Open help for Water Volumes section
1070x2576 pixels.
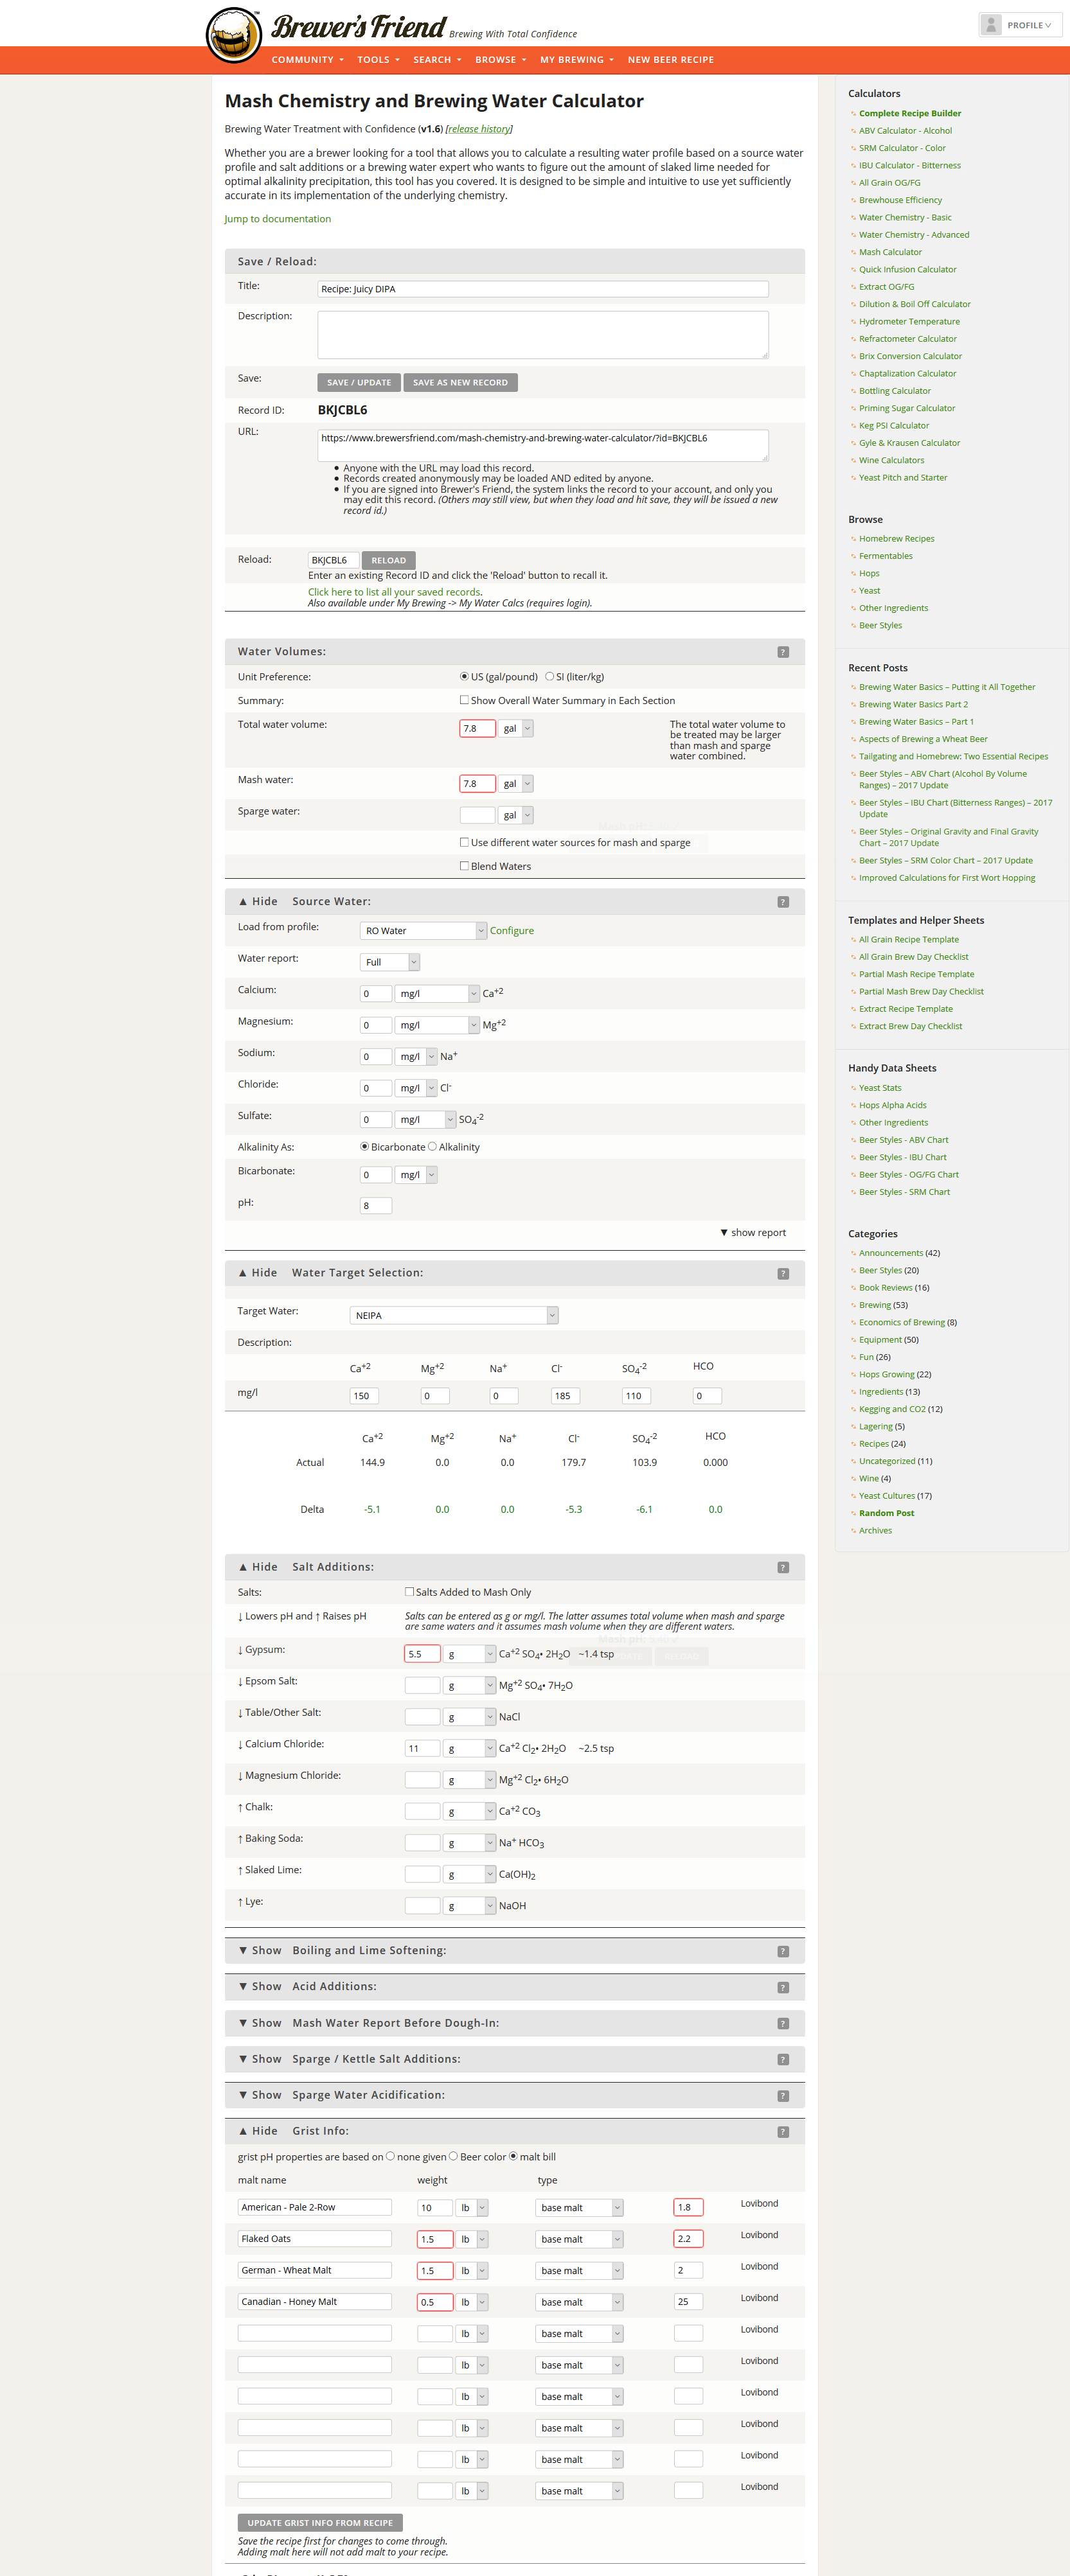coord(783,652)
